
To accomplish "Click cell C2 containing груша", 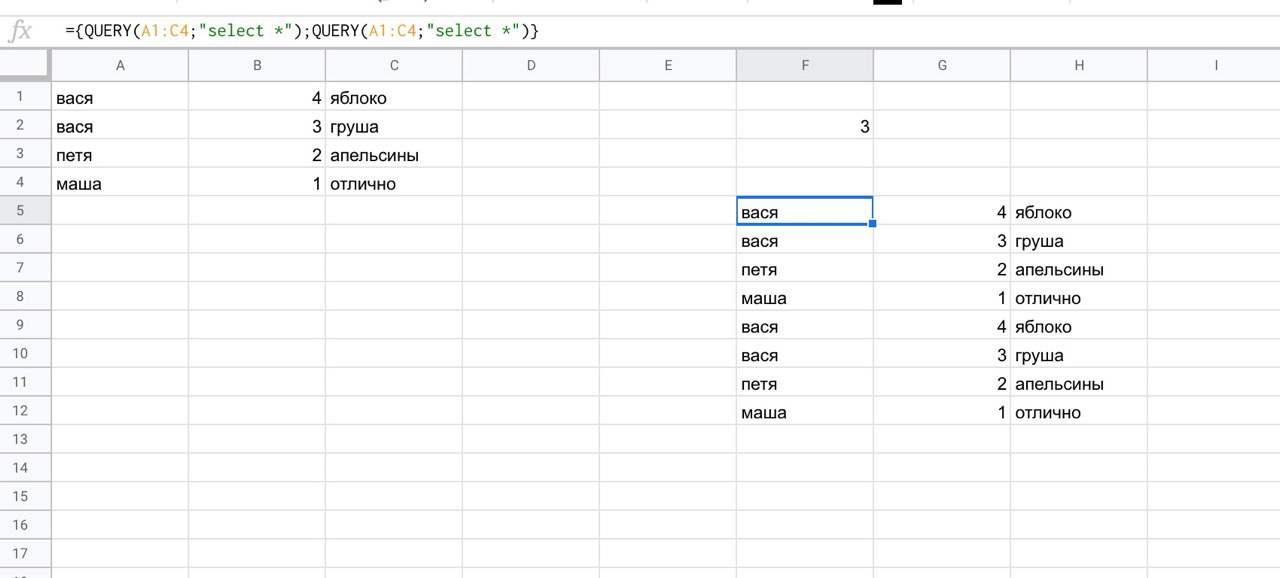I will 394,127.
